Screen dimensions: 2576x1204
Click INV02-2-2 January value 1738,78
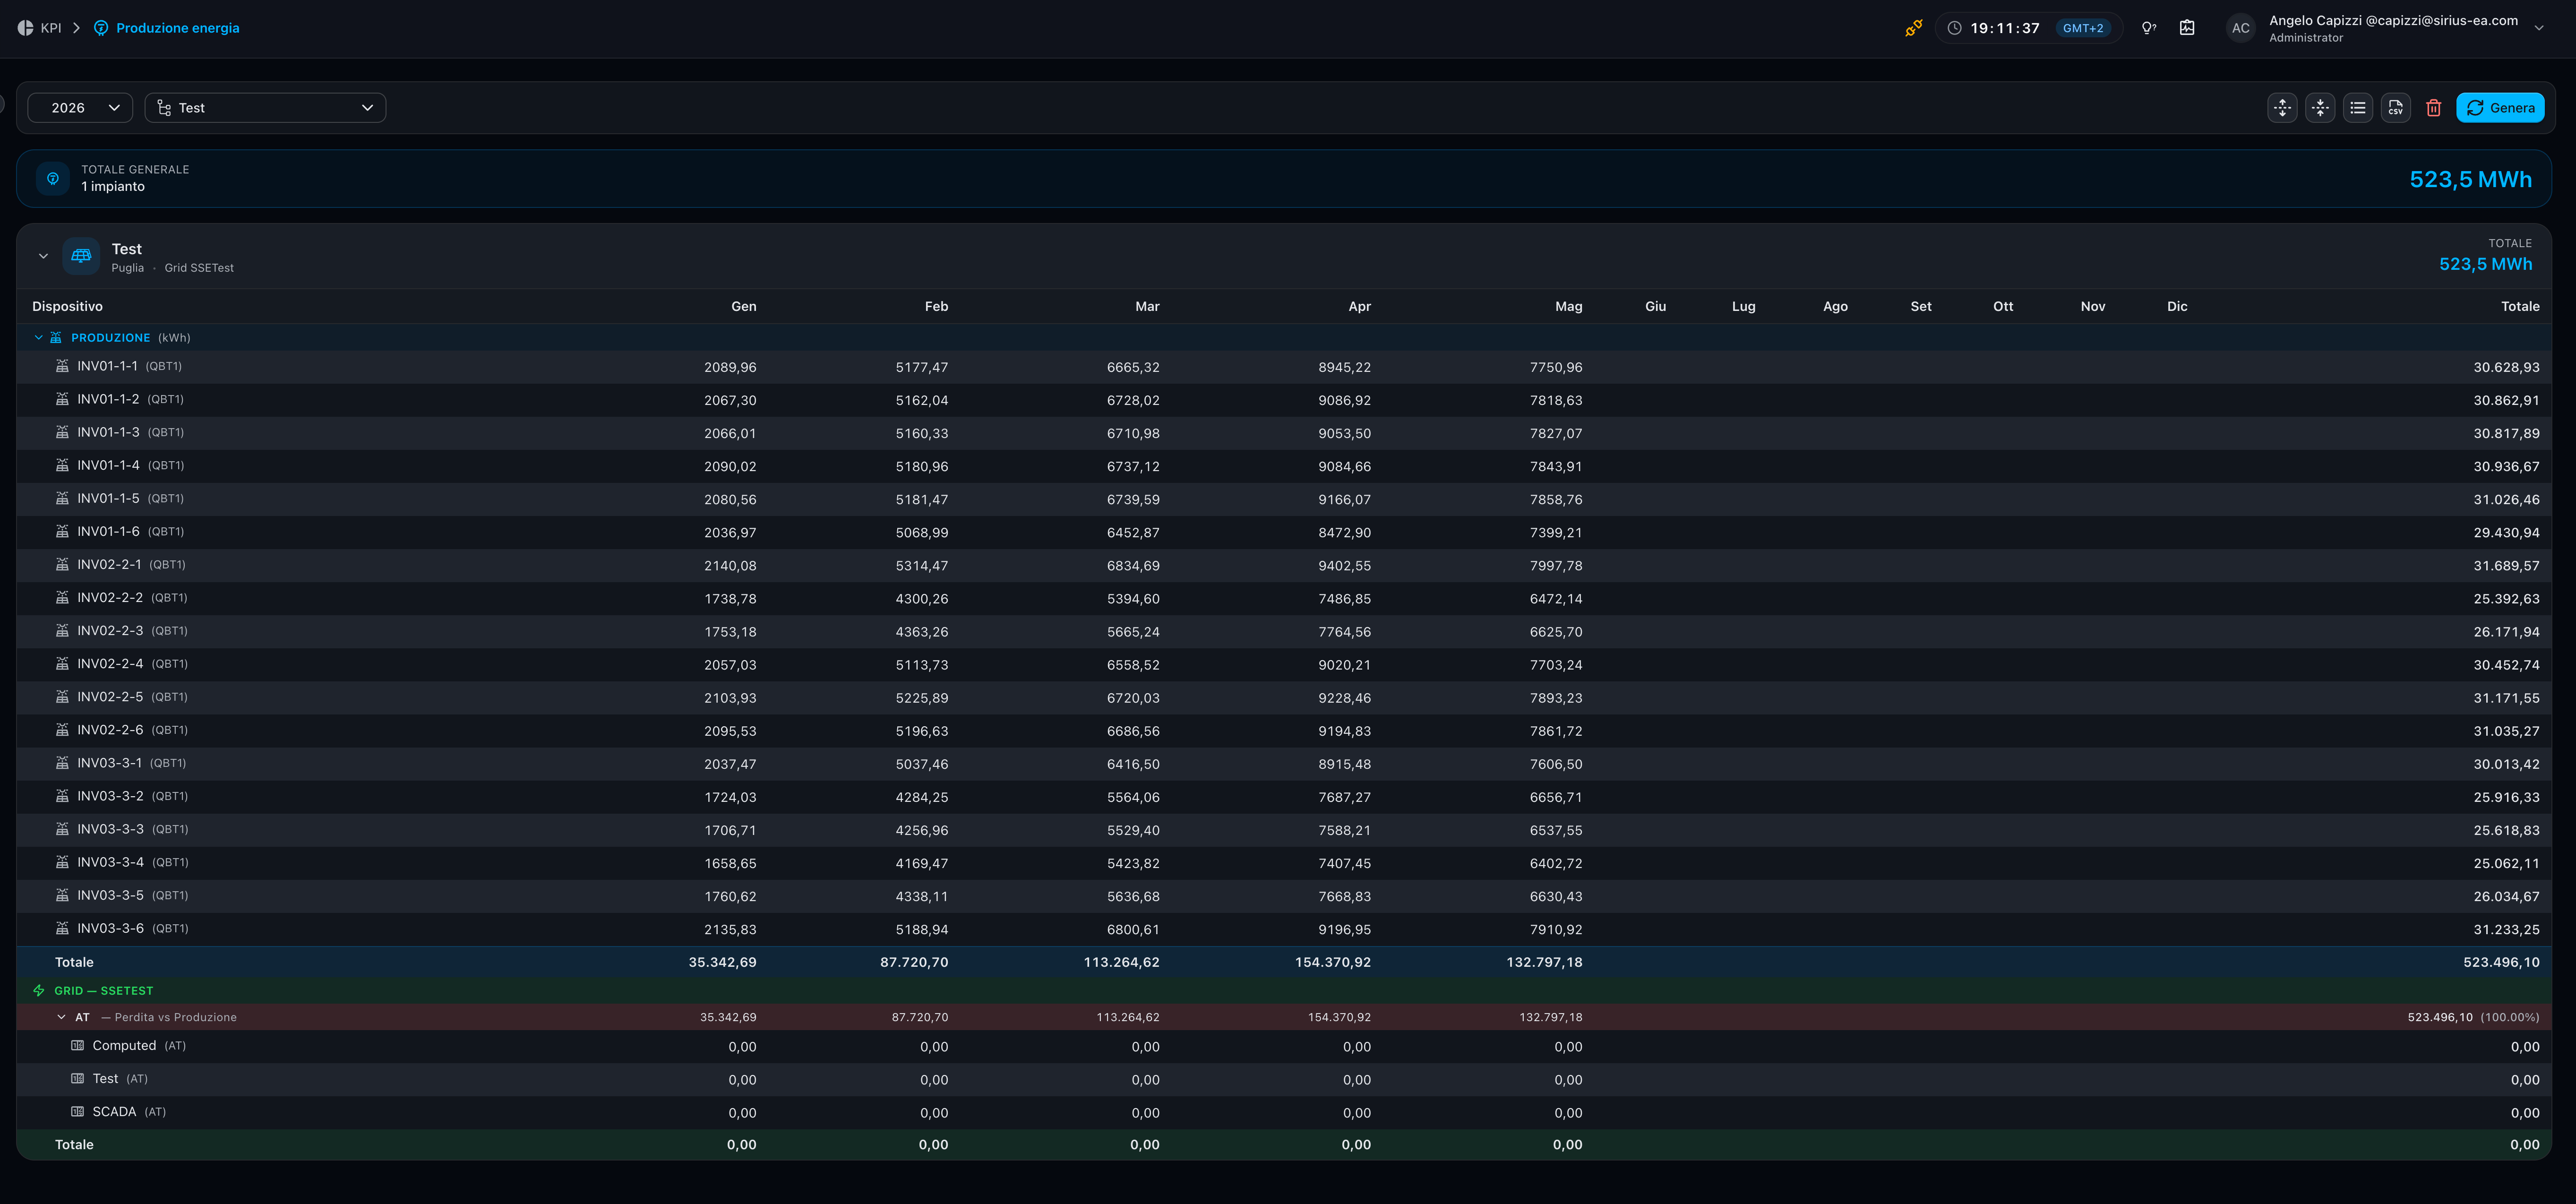pos(730,599)
